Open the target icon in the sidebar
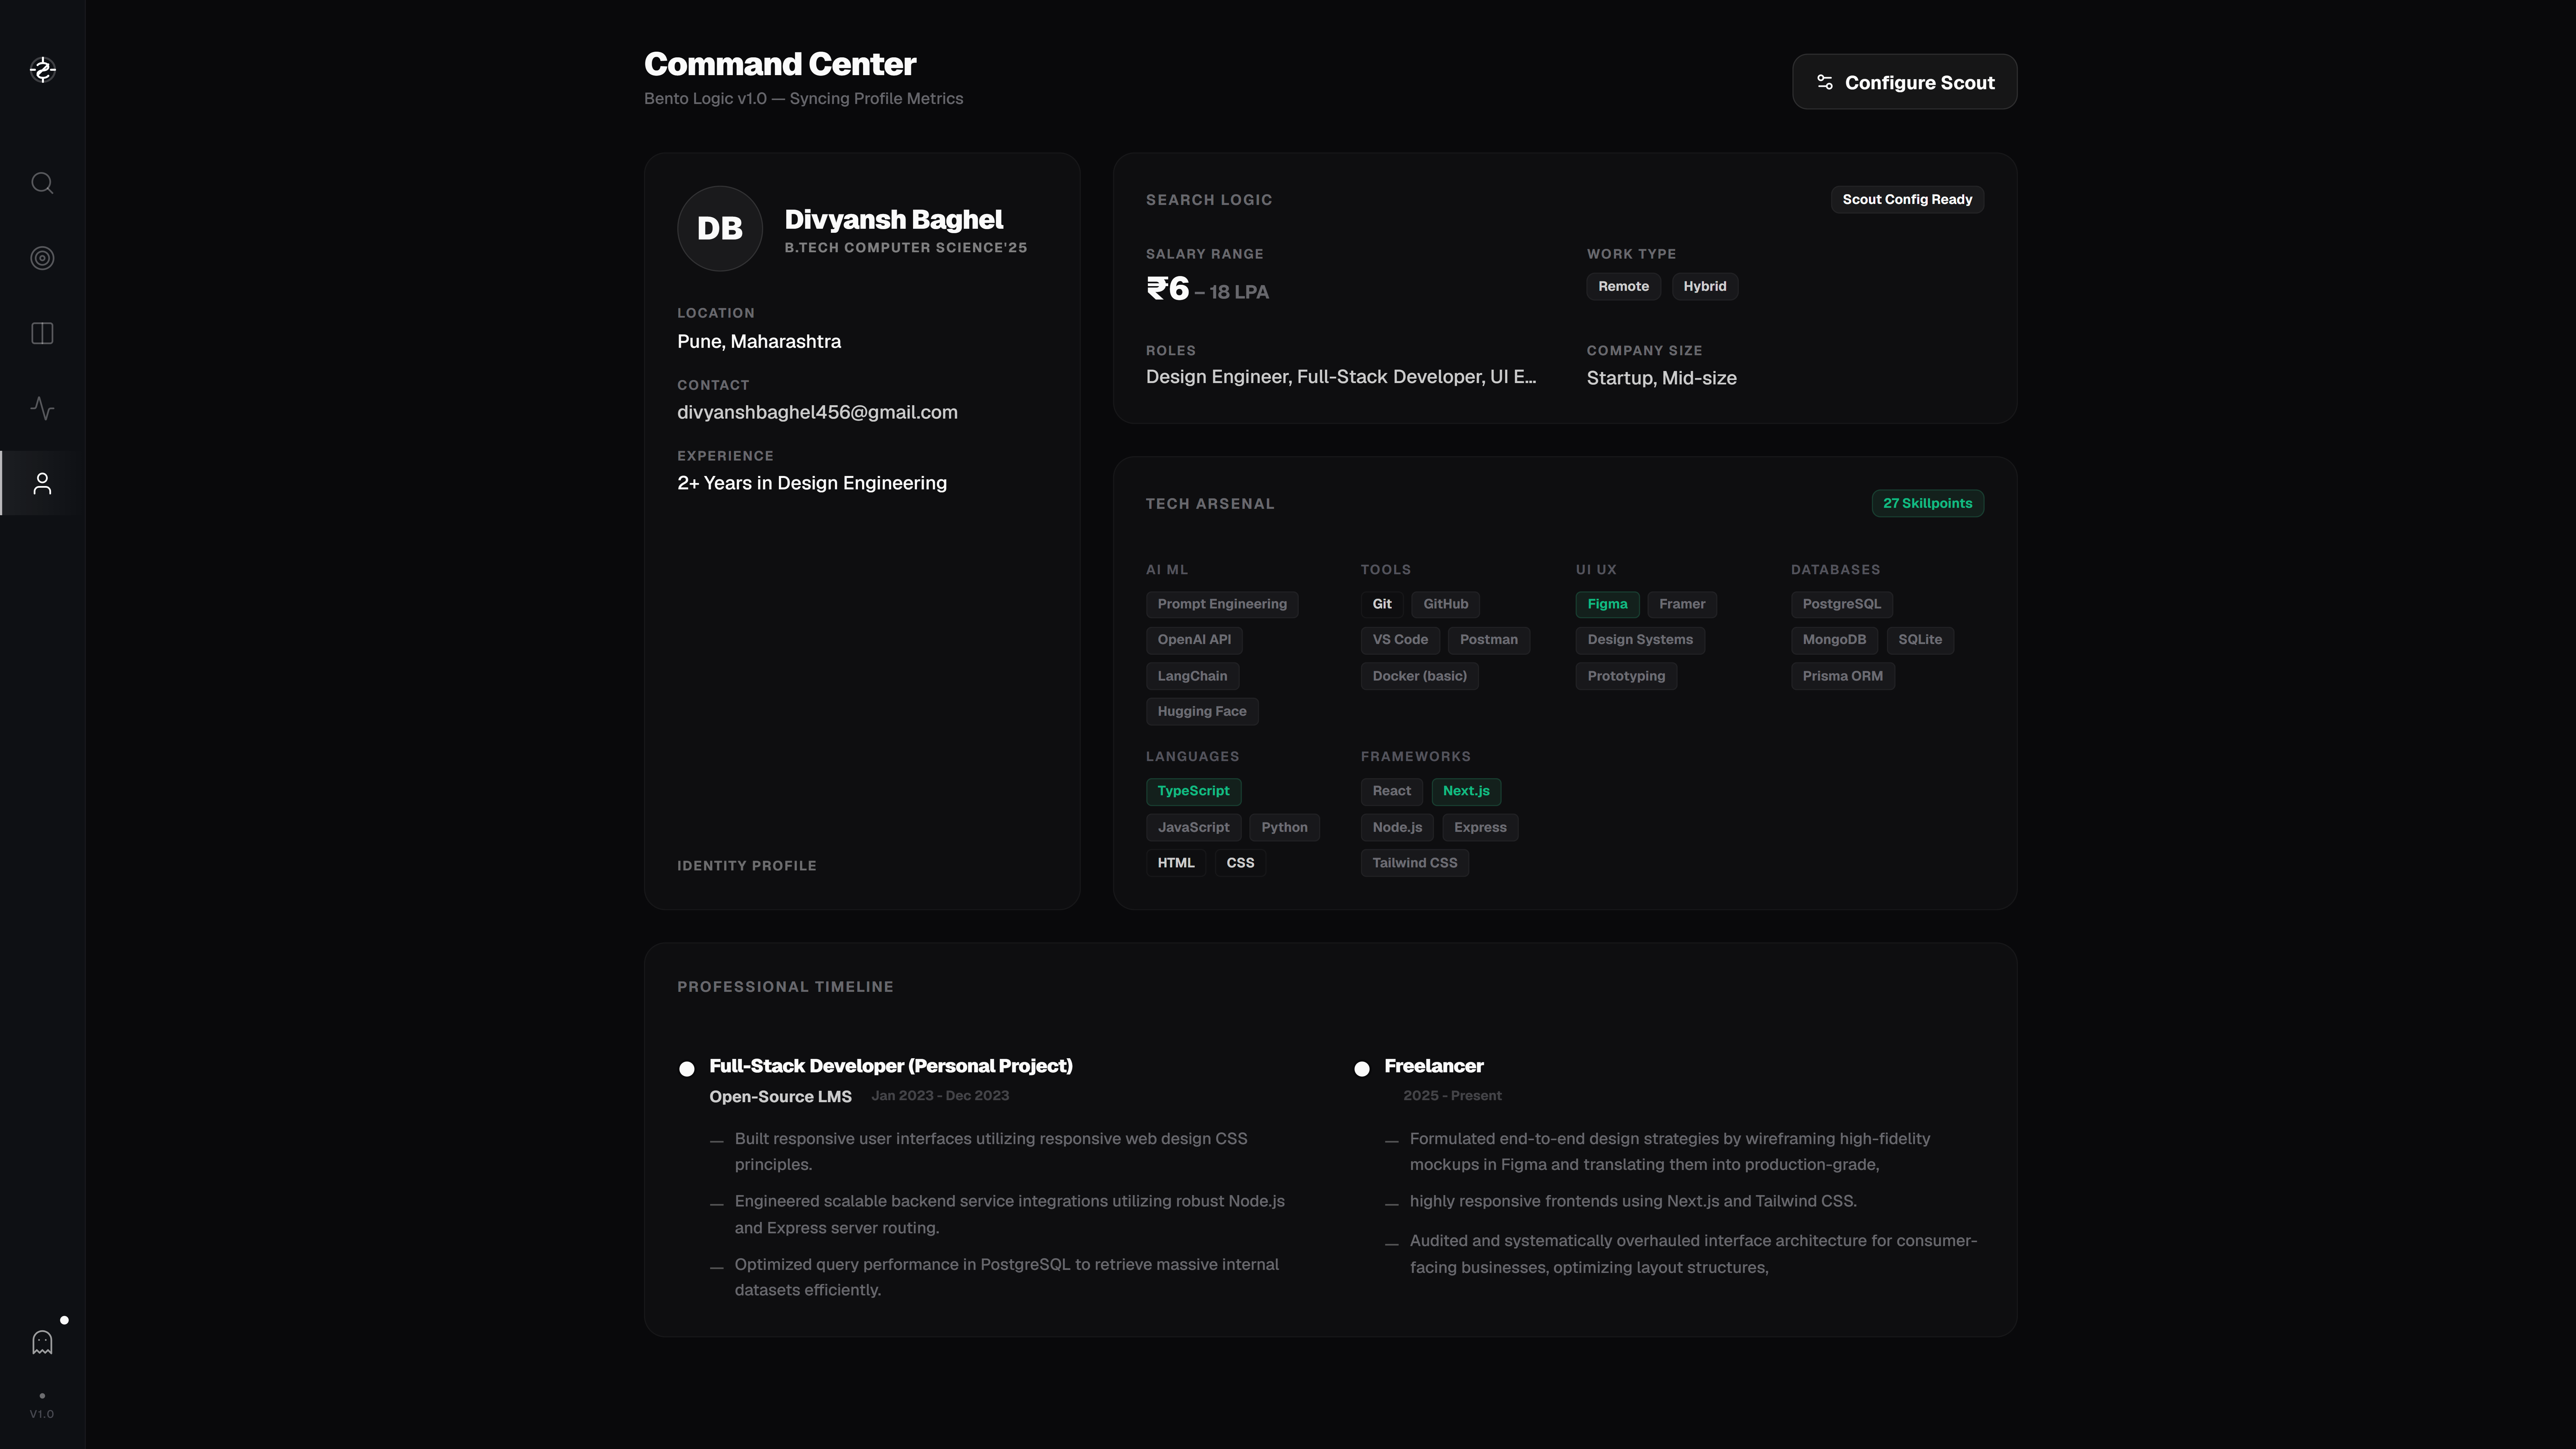Image resolution: width=2576 pixels, height=1449 pixels. coord(42,258)
